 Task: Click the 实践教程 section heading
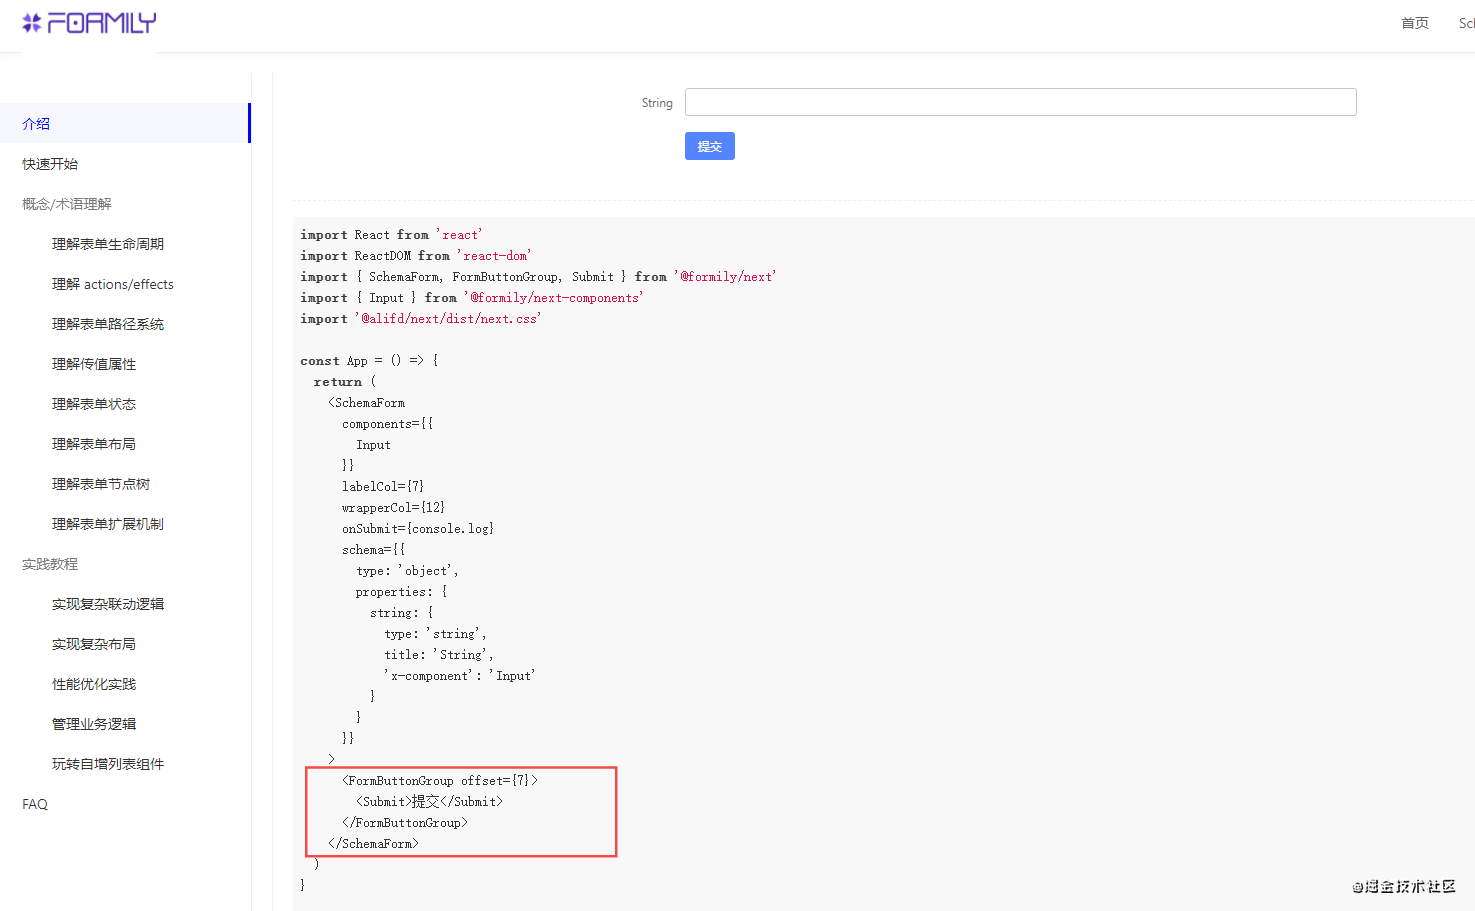point(50,564)
